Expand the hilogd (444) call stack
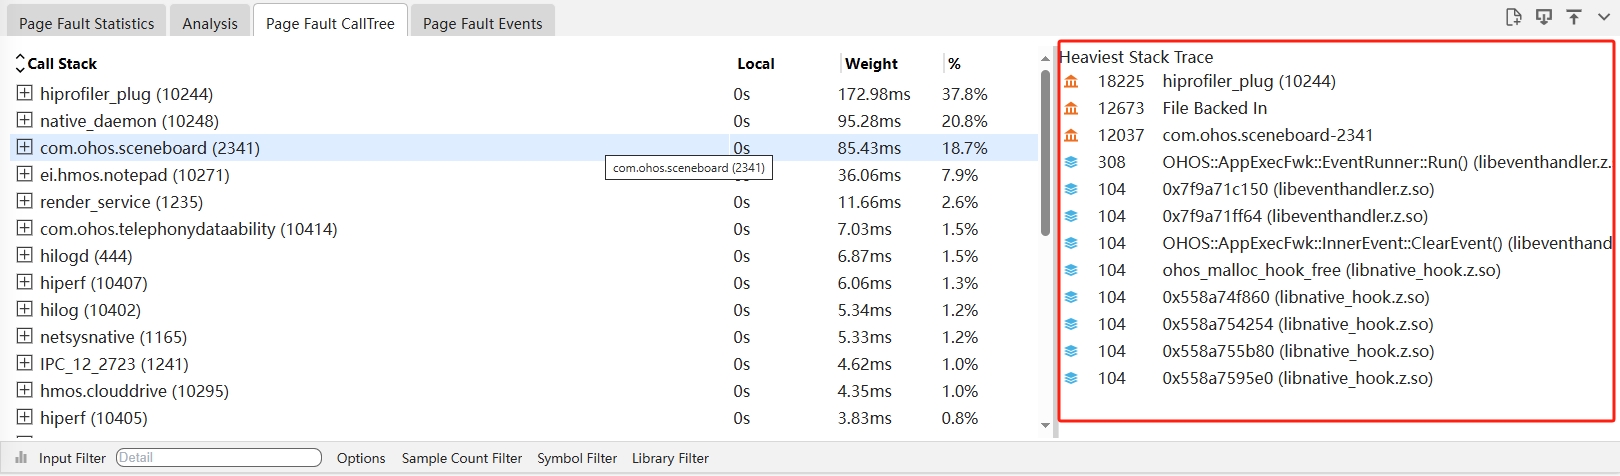Viewport: 1620px width, 476px height. coord(24,255)
